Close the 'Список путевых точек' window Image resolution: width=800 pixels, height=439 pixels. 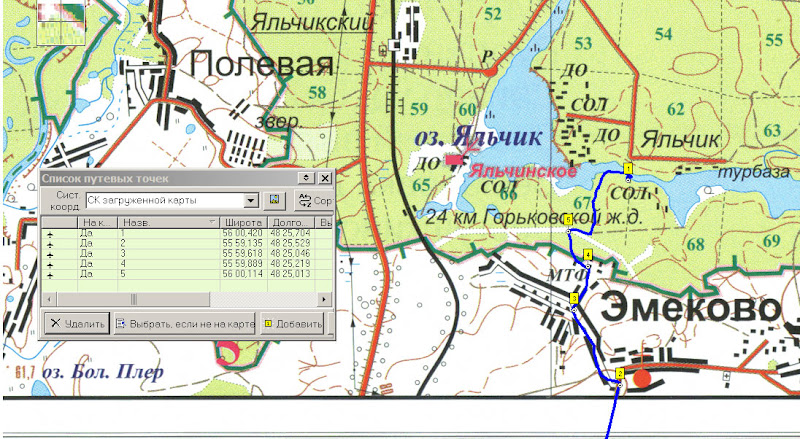pyautogui.click(x=324, y=178)
